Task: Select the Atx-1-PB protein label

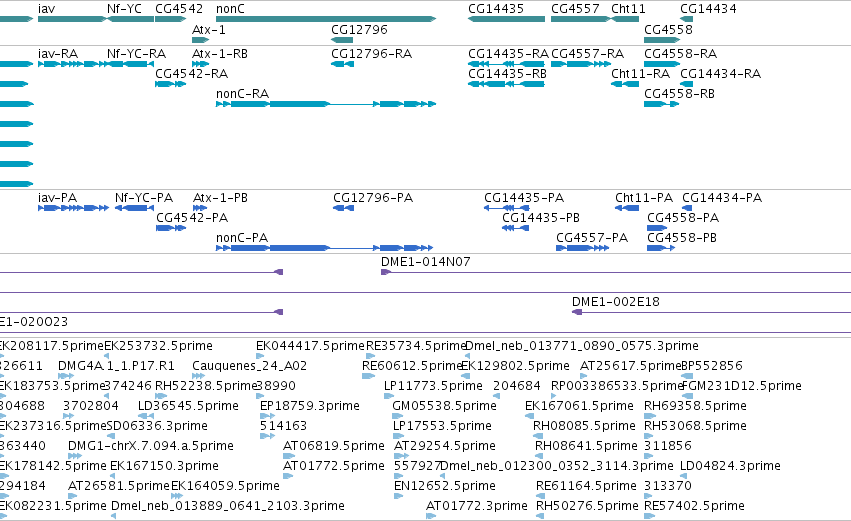Action: 220,198
